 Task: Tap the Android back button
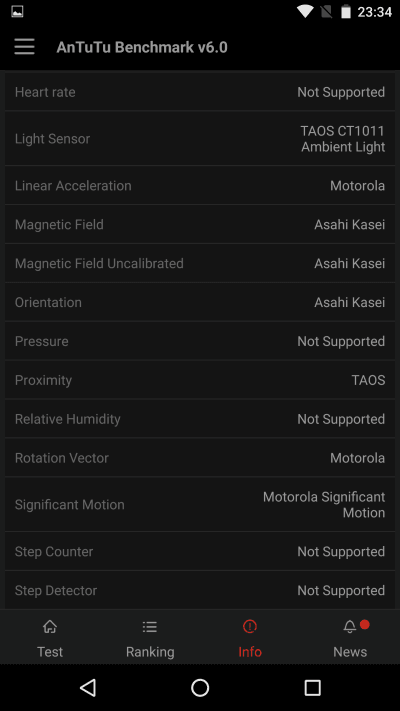pyautogui.click(x=88, y=687)
